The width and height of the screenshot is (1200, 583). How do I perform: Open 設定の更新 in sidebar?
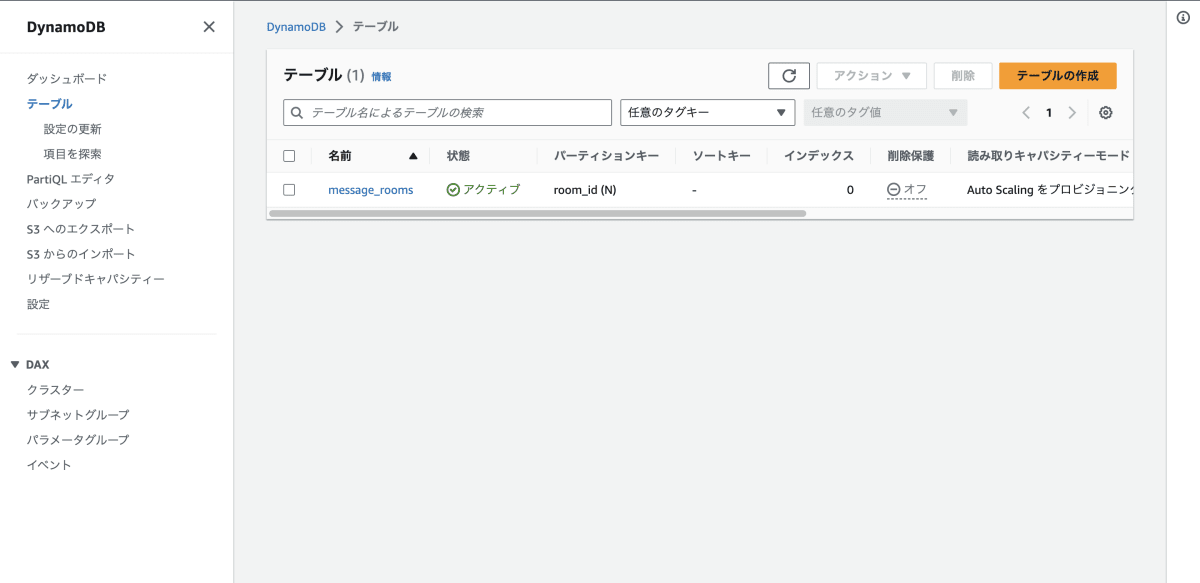73,129
